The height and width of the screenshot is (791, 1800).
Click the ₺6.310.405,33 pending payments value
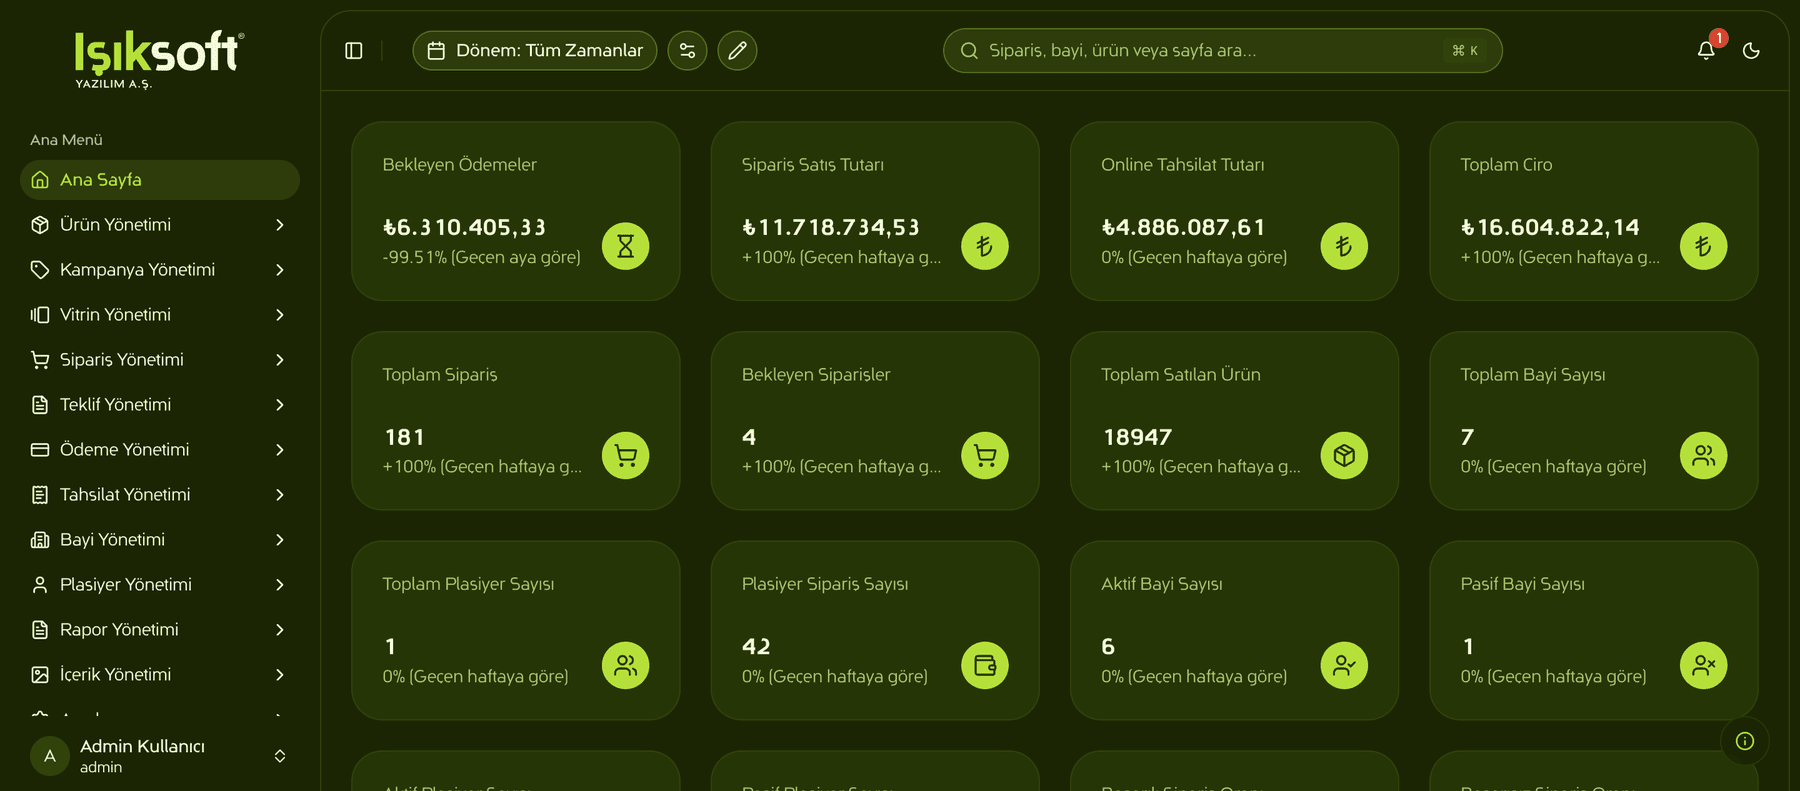pos(465,228)
